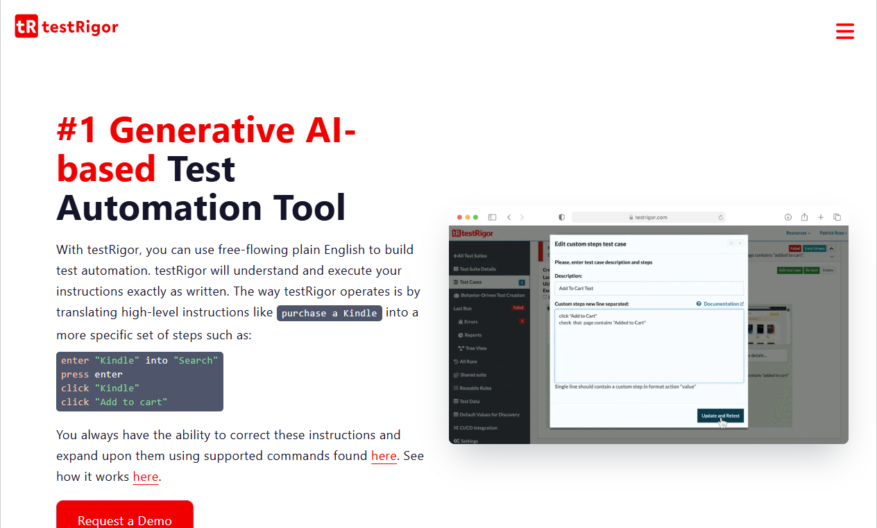Click the code line 'click "Add to cart"'
Image resolution: width=877 pixels, height=528 pixels.
(x=114, y=402)
